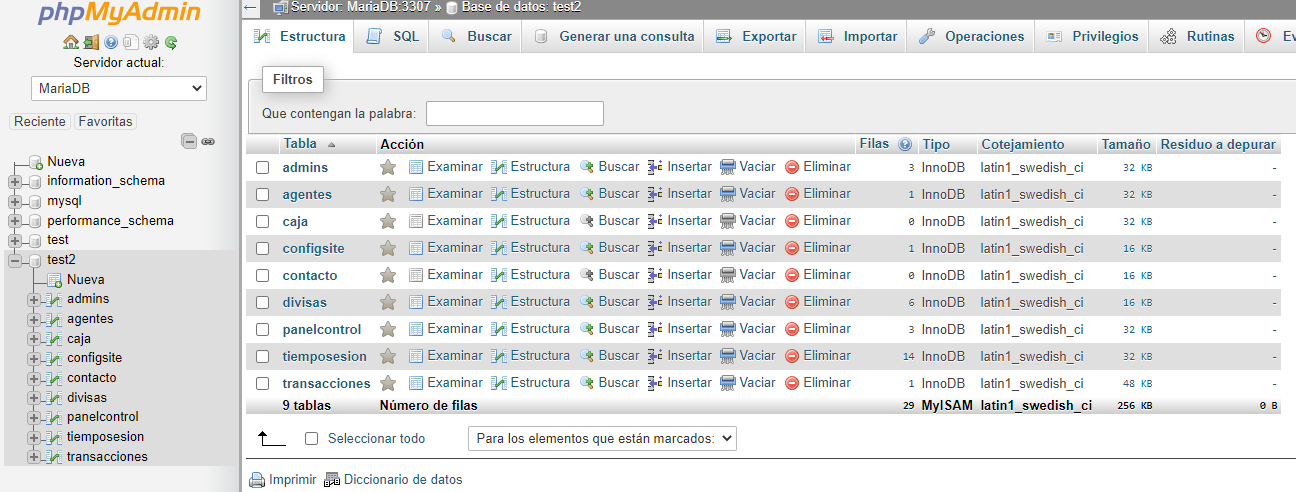Open the Privilegios tab
1296x492 pixels.
1092,36
